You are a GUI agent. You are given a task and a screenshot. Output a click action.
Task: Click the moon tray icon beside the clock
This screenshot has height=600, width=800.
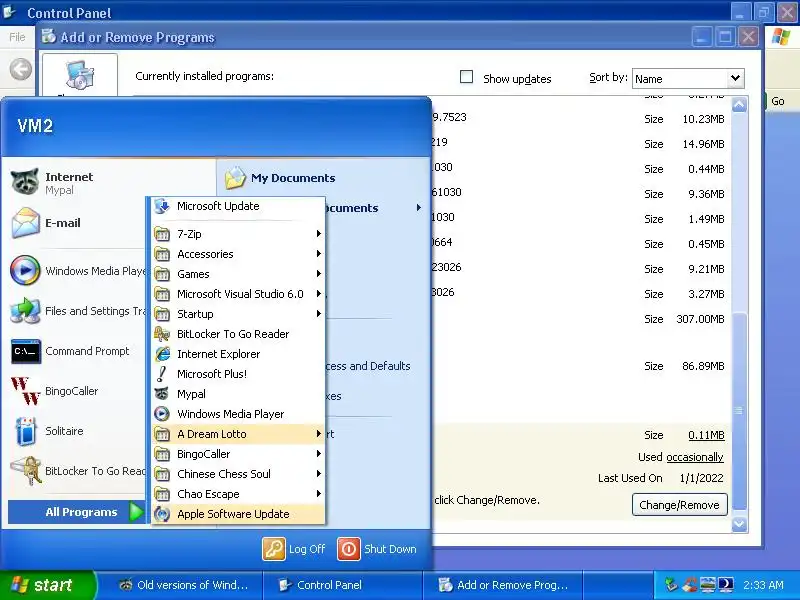tap(726, 584)
